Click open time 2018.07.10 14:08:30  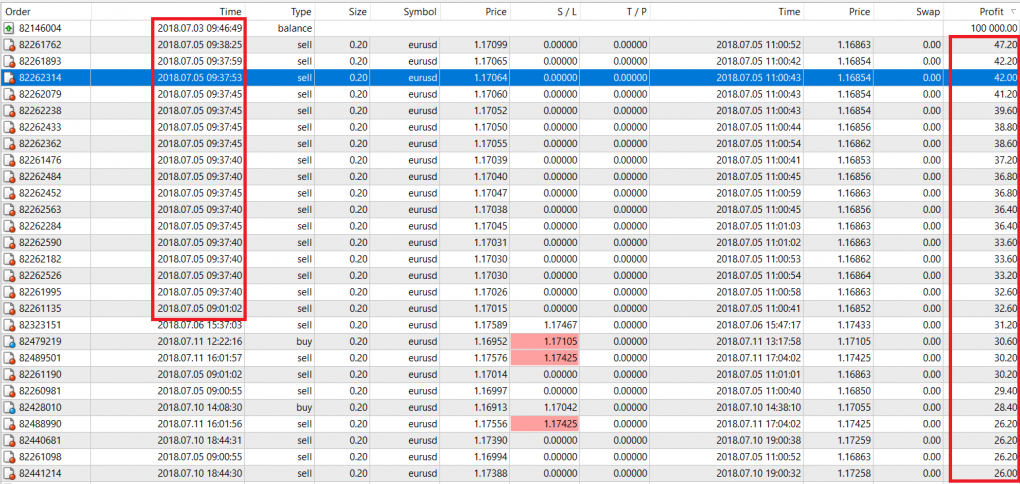coord(200,407)
